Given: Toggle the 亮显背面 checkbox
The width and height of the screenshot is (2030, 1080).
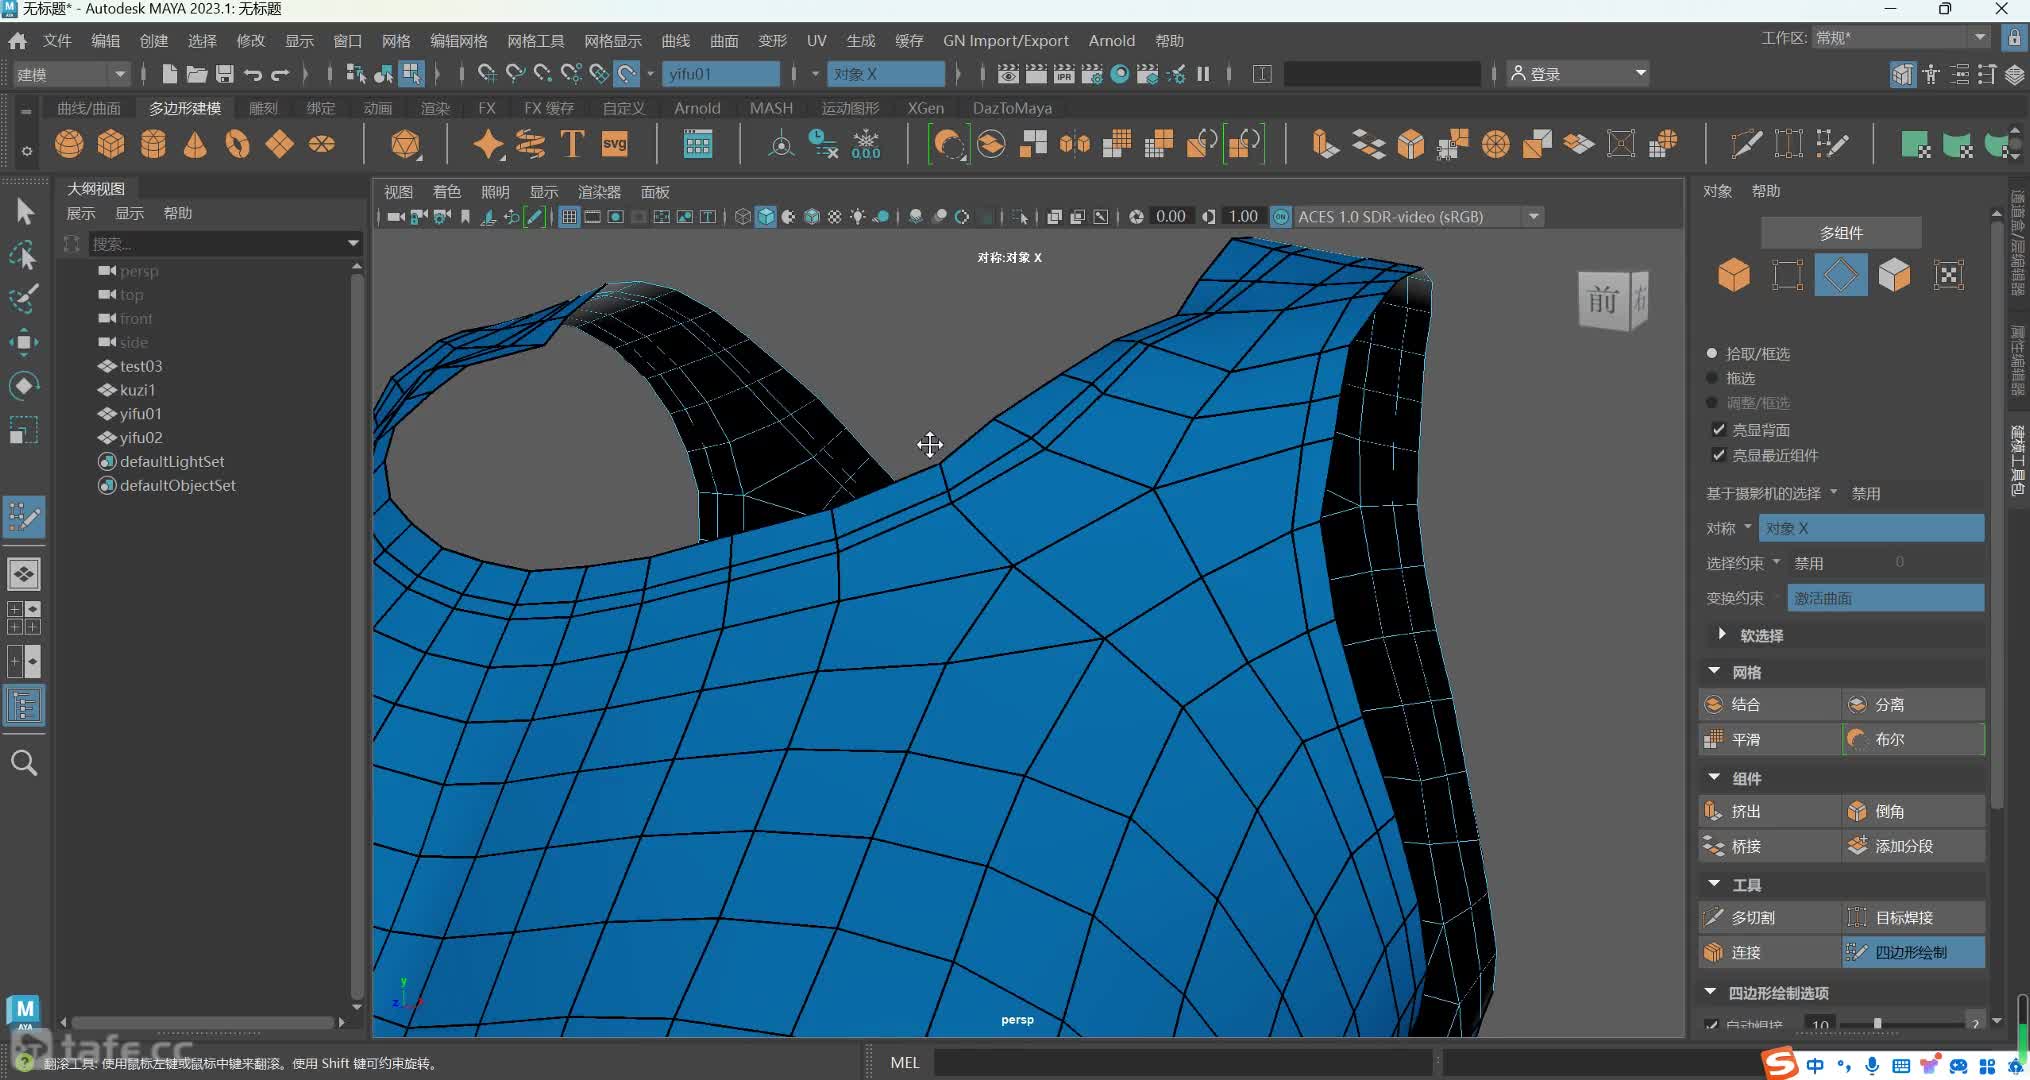Looking at the screenshot, I should pyautogui.click(x=1719, y=430).
